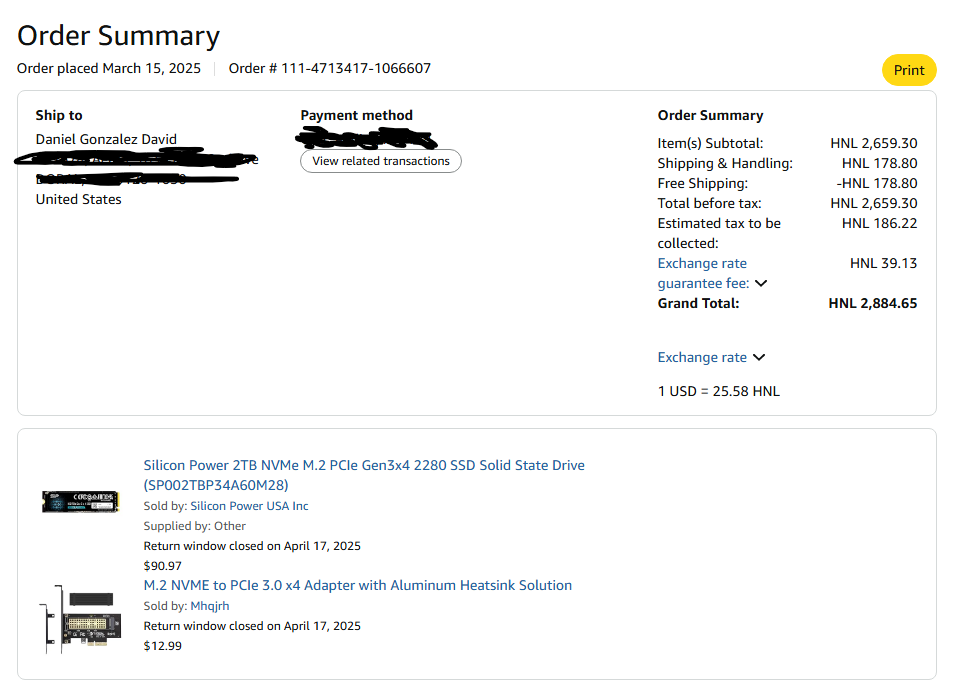Screen dimensions: 957x699
Task: Expand the Exchange rate chevron below Grand Total
Action: pos(759,357)
